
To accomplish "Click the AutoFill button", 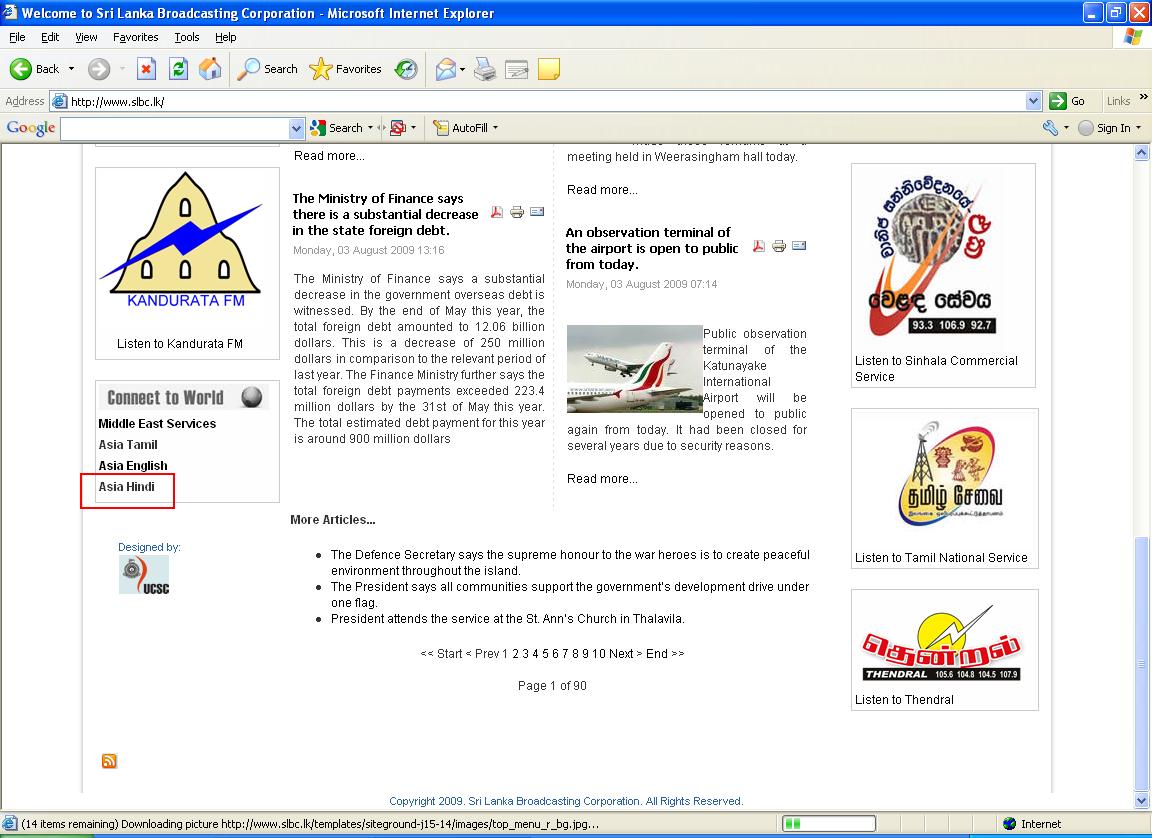I will pyautogui.click(x=461, y=128).
